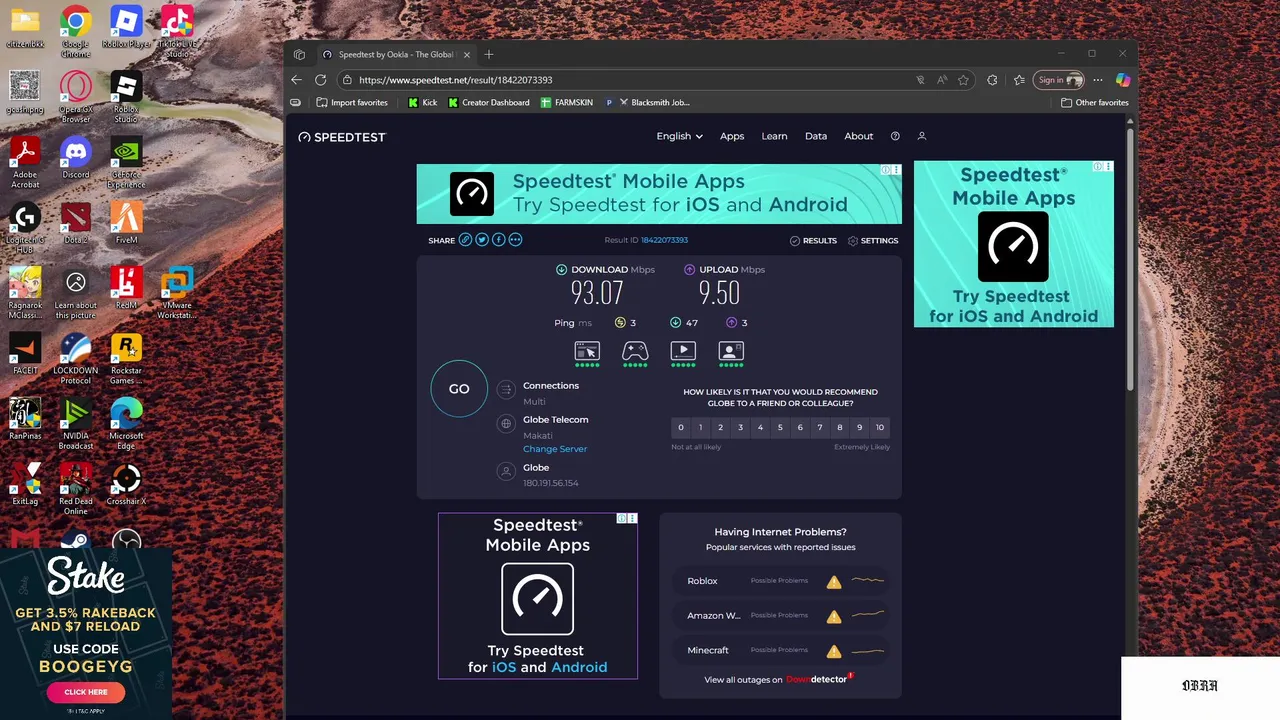The width and height of the screenshot is (1280, 720).
Task: Open GeForce Experience desktop icon
Action: point(126,162)
